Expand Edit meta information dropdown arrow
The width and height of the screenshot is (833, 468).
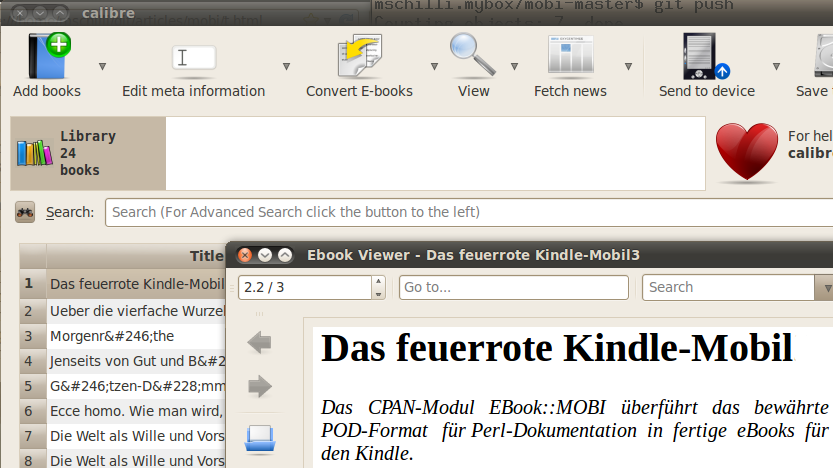[286, 66]
